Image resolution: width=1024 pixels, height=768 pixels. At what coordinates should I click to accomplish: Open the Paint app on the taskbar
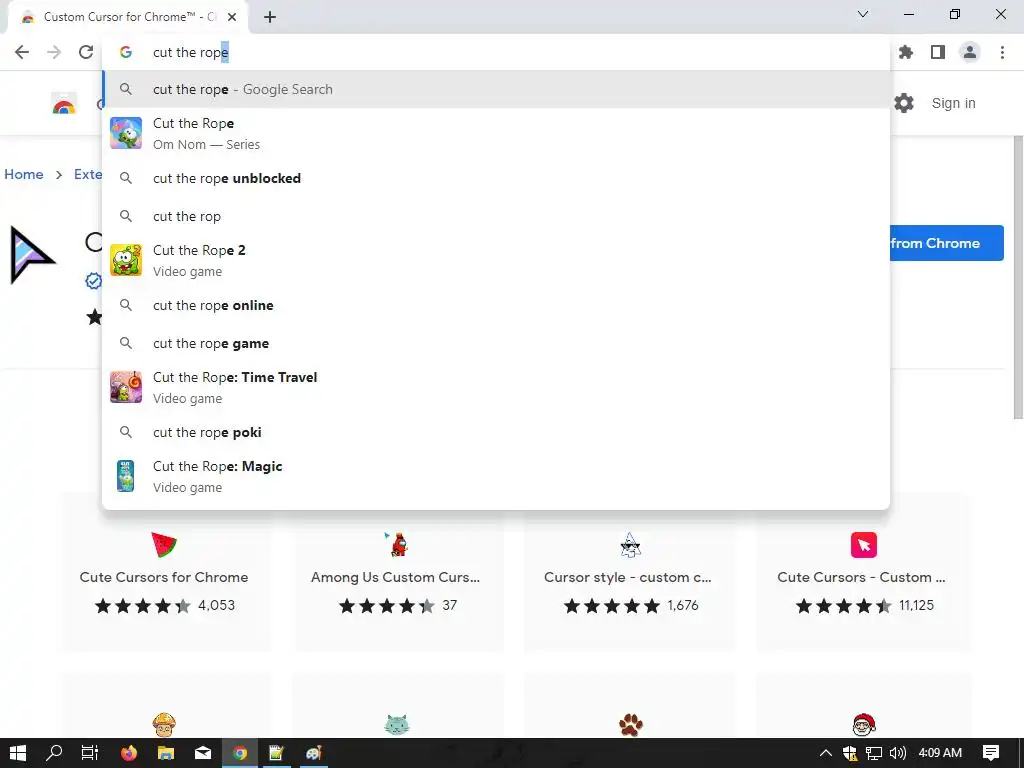click(x=313, y=753)
